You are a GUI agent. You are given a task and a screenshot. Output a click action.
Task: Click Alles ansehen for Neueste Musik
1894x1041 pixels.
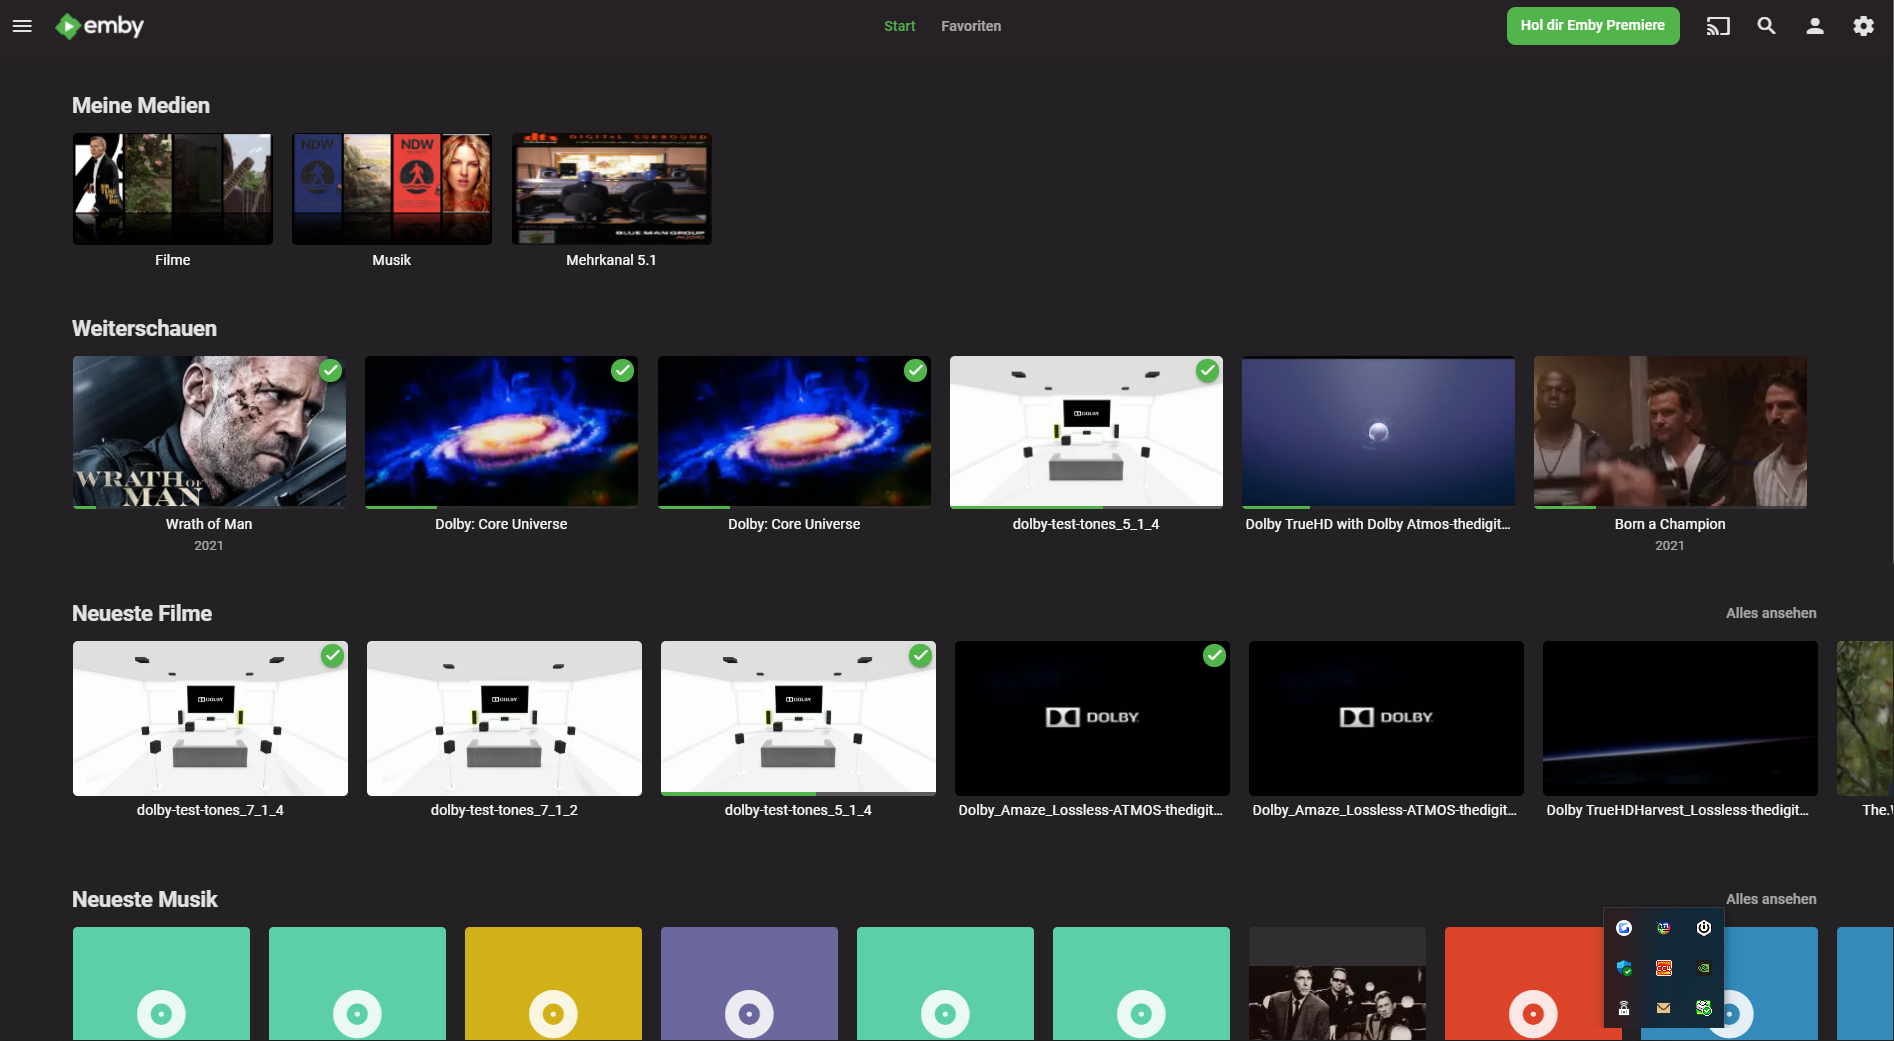point(1771,899)
